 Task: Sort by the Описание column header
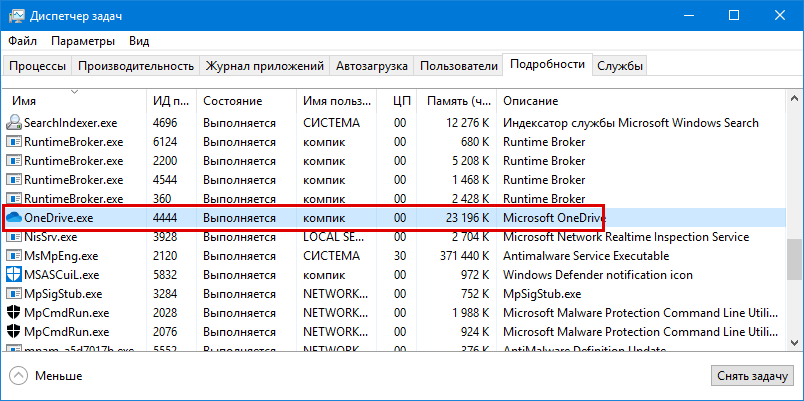641,101
